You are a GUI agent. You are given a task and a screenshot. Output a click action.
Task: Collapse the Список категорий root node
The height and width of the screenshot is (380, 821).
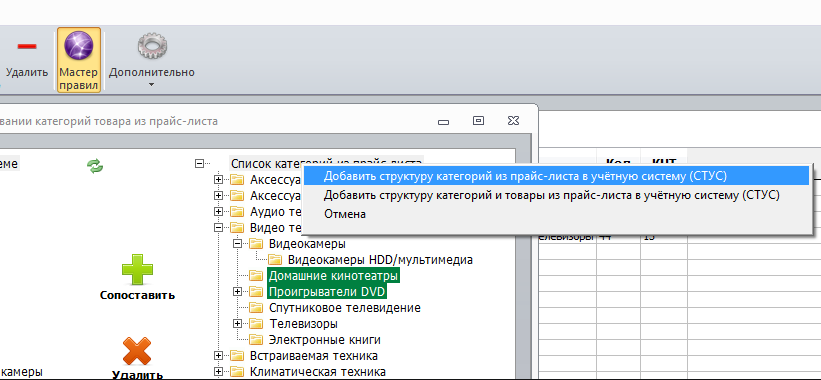199,164
